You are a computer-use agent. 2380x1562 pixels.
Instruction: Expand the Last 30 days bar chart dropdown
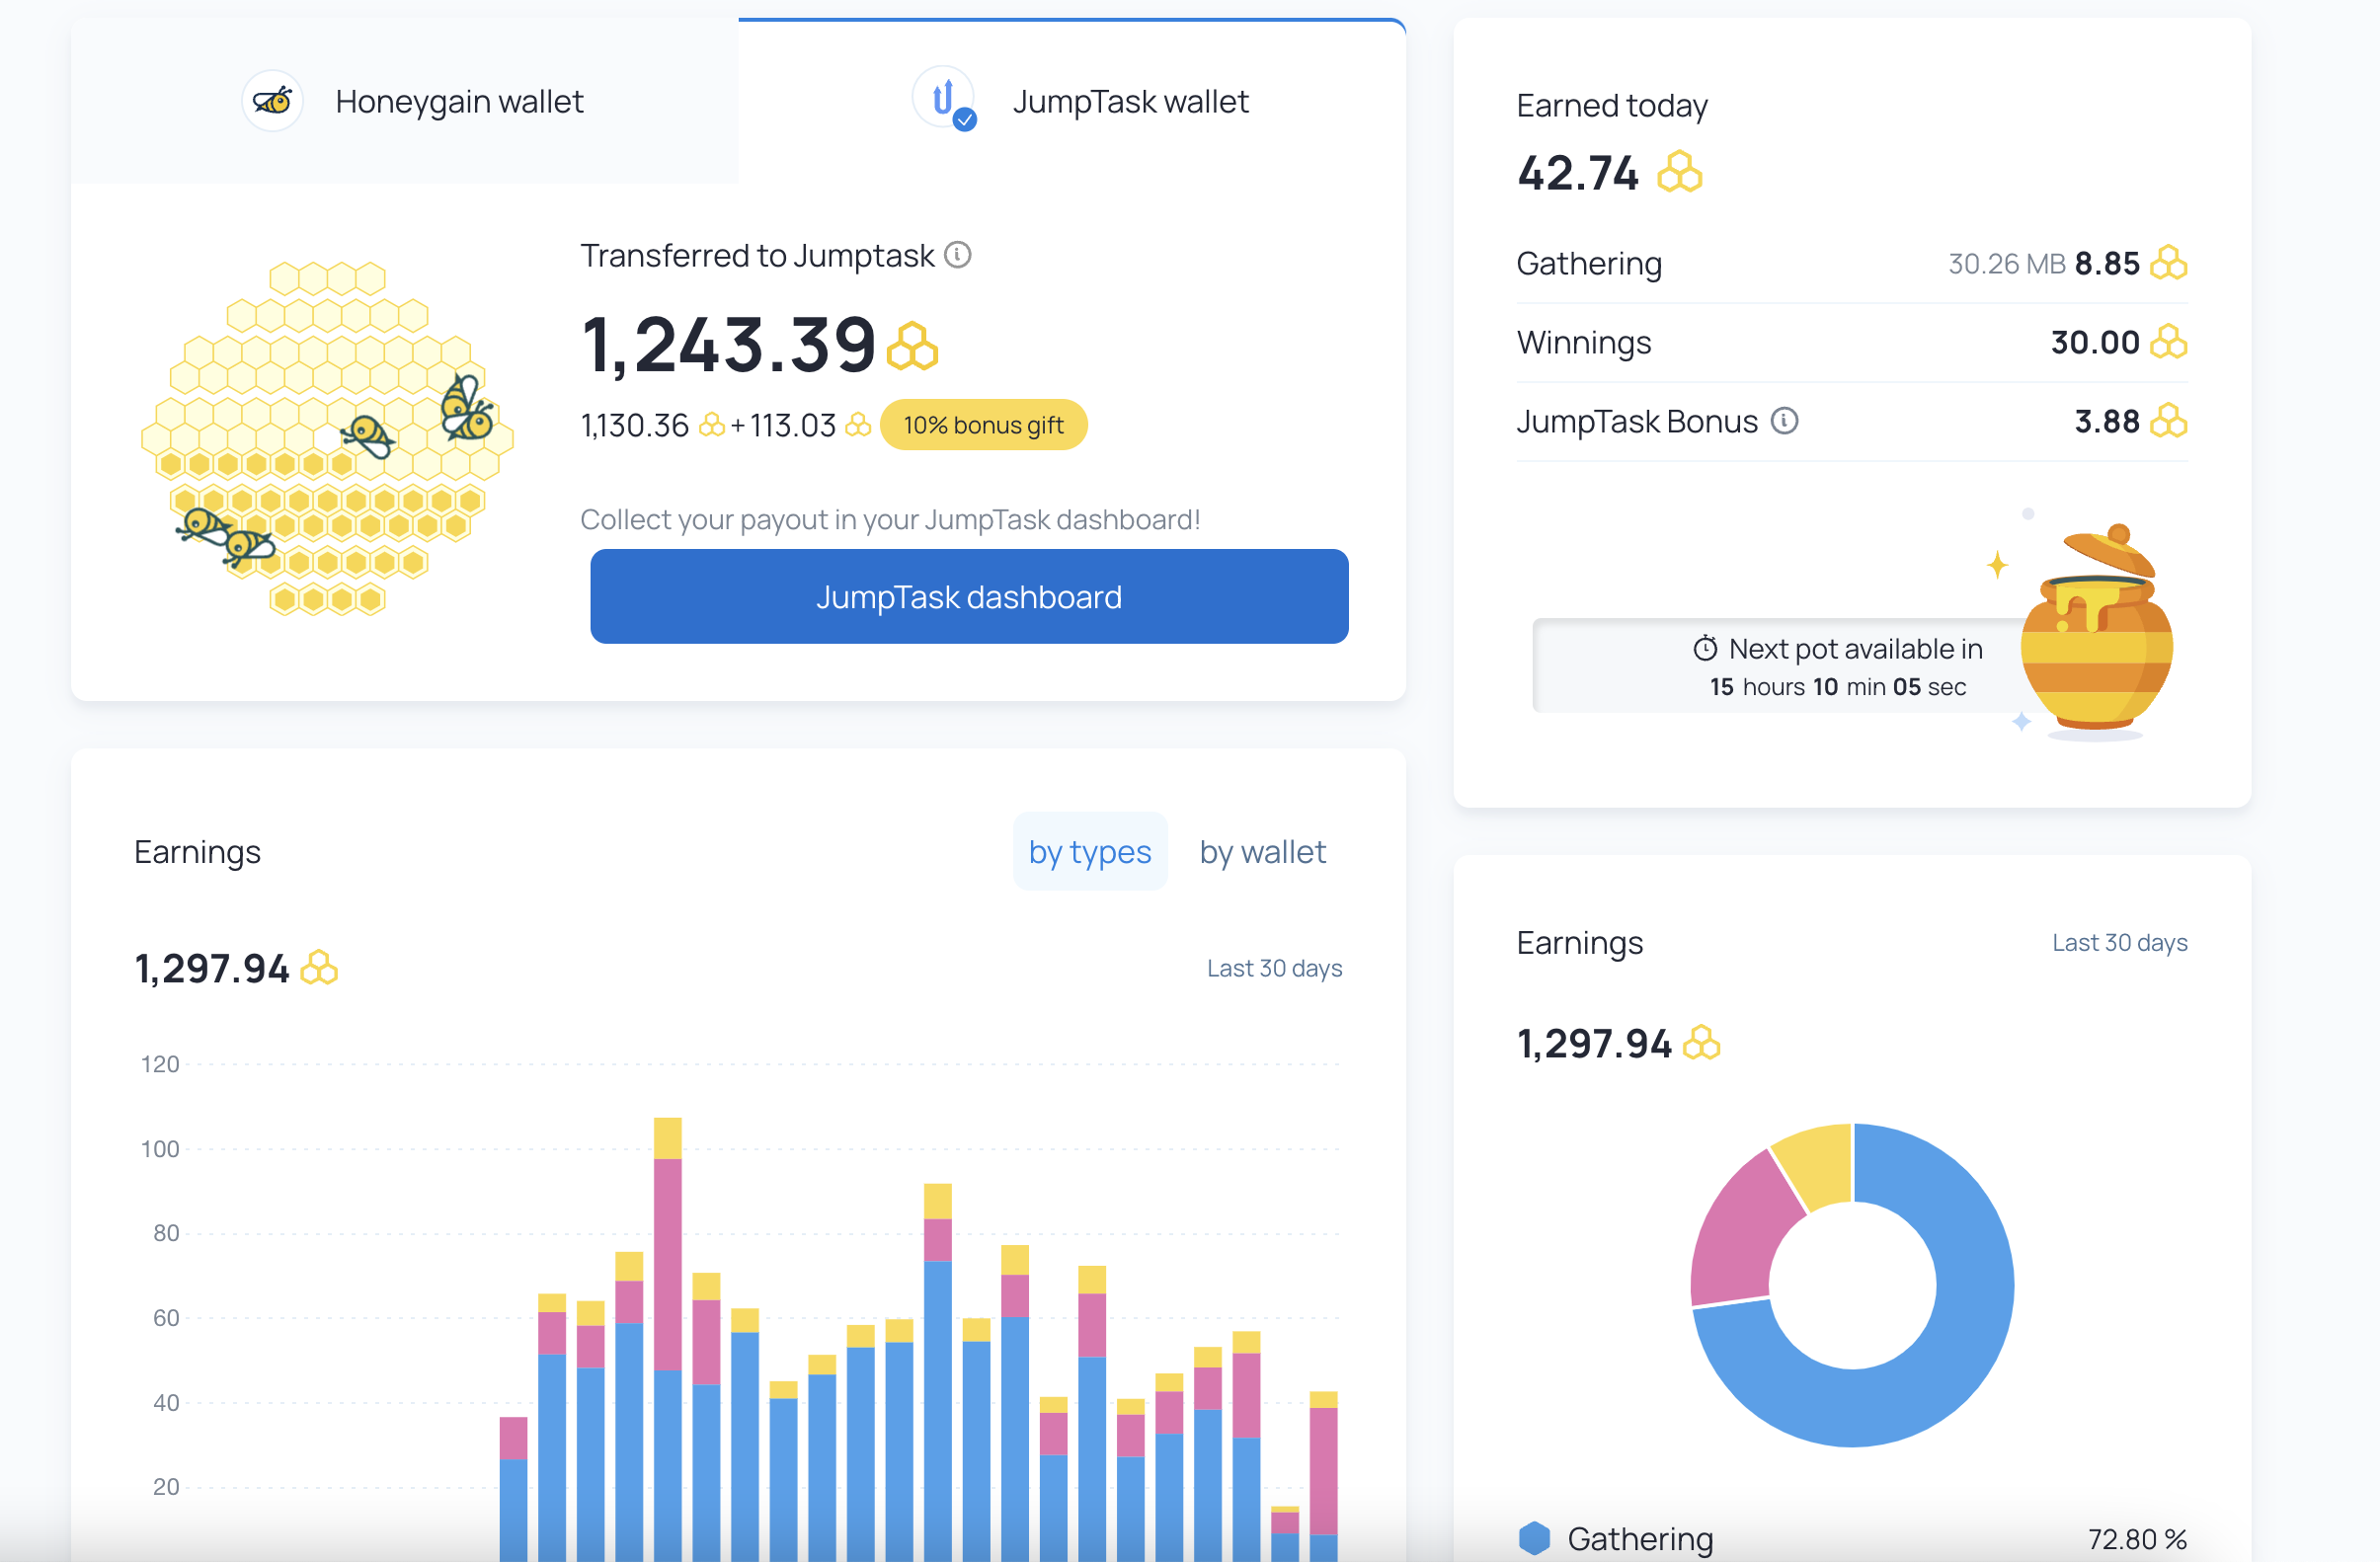1275,968
